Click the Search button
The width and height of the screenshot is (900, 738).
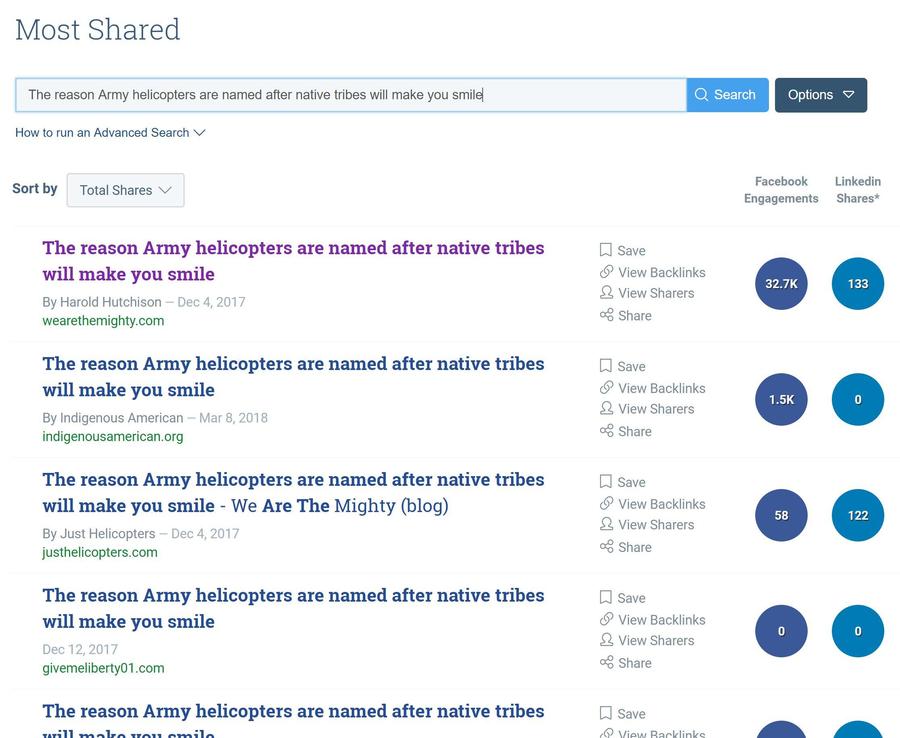(x=727, y=95)
